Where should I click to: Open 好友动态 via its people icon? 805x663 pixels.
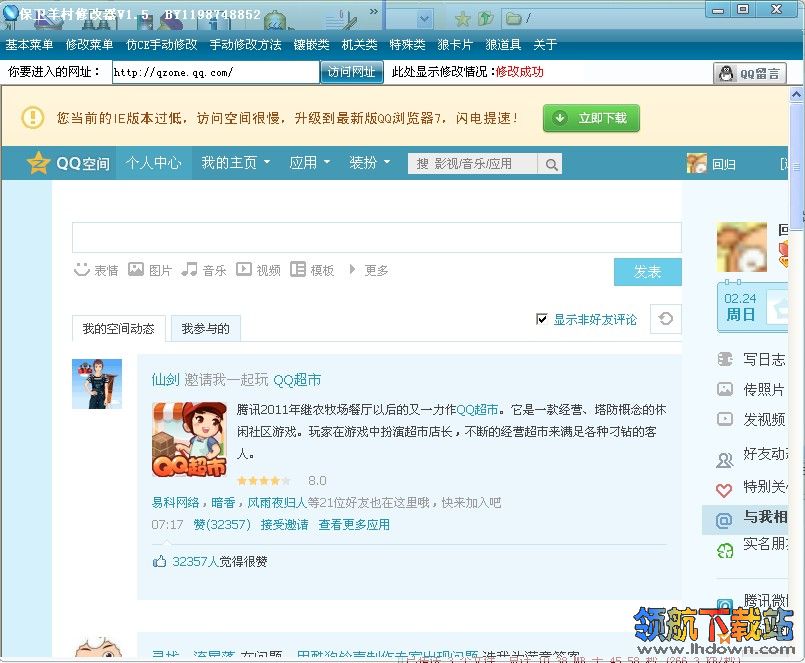pos(724,460)
